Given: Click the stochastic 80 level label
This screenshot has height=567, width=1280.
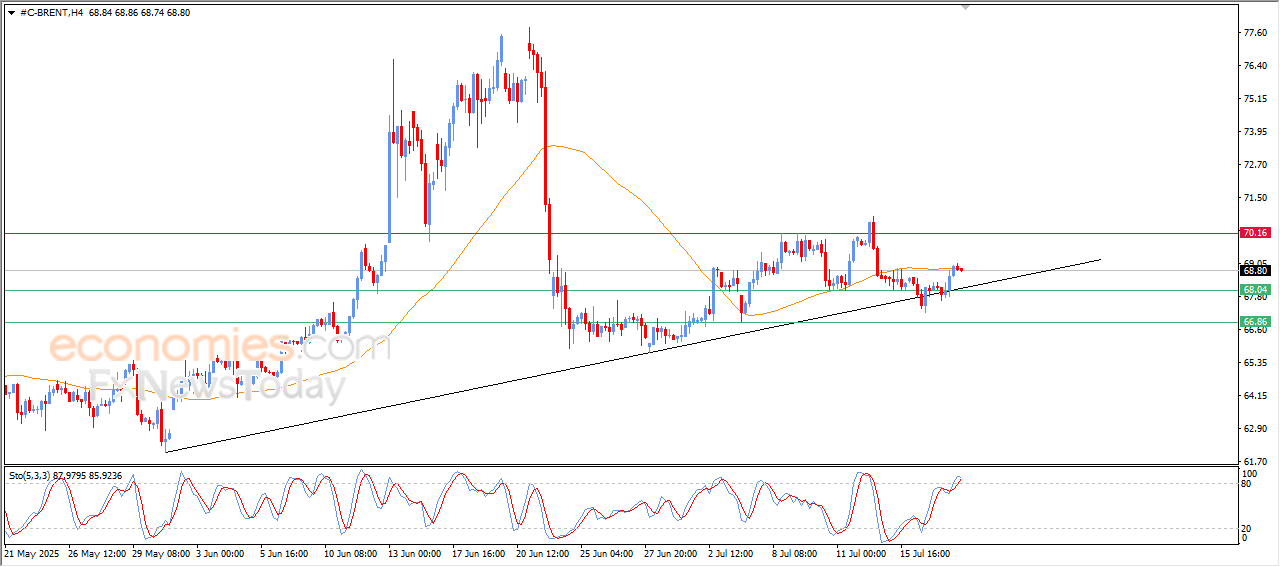Looking at the screenshot, I should [1246, 485].
